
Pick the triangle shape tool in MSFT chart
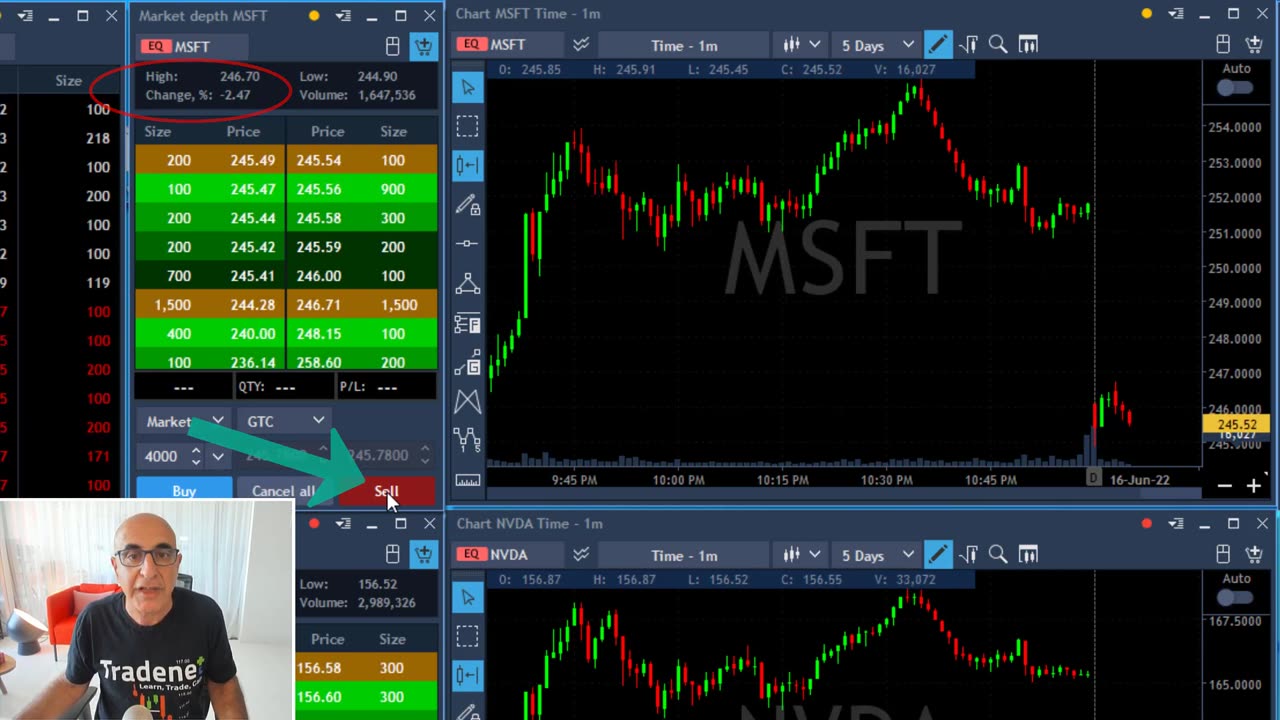[467, 284]
